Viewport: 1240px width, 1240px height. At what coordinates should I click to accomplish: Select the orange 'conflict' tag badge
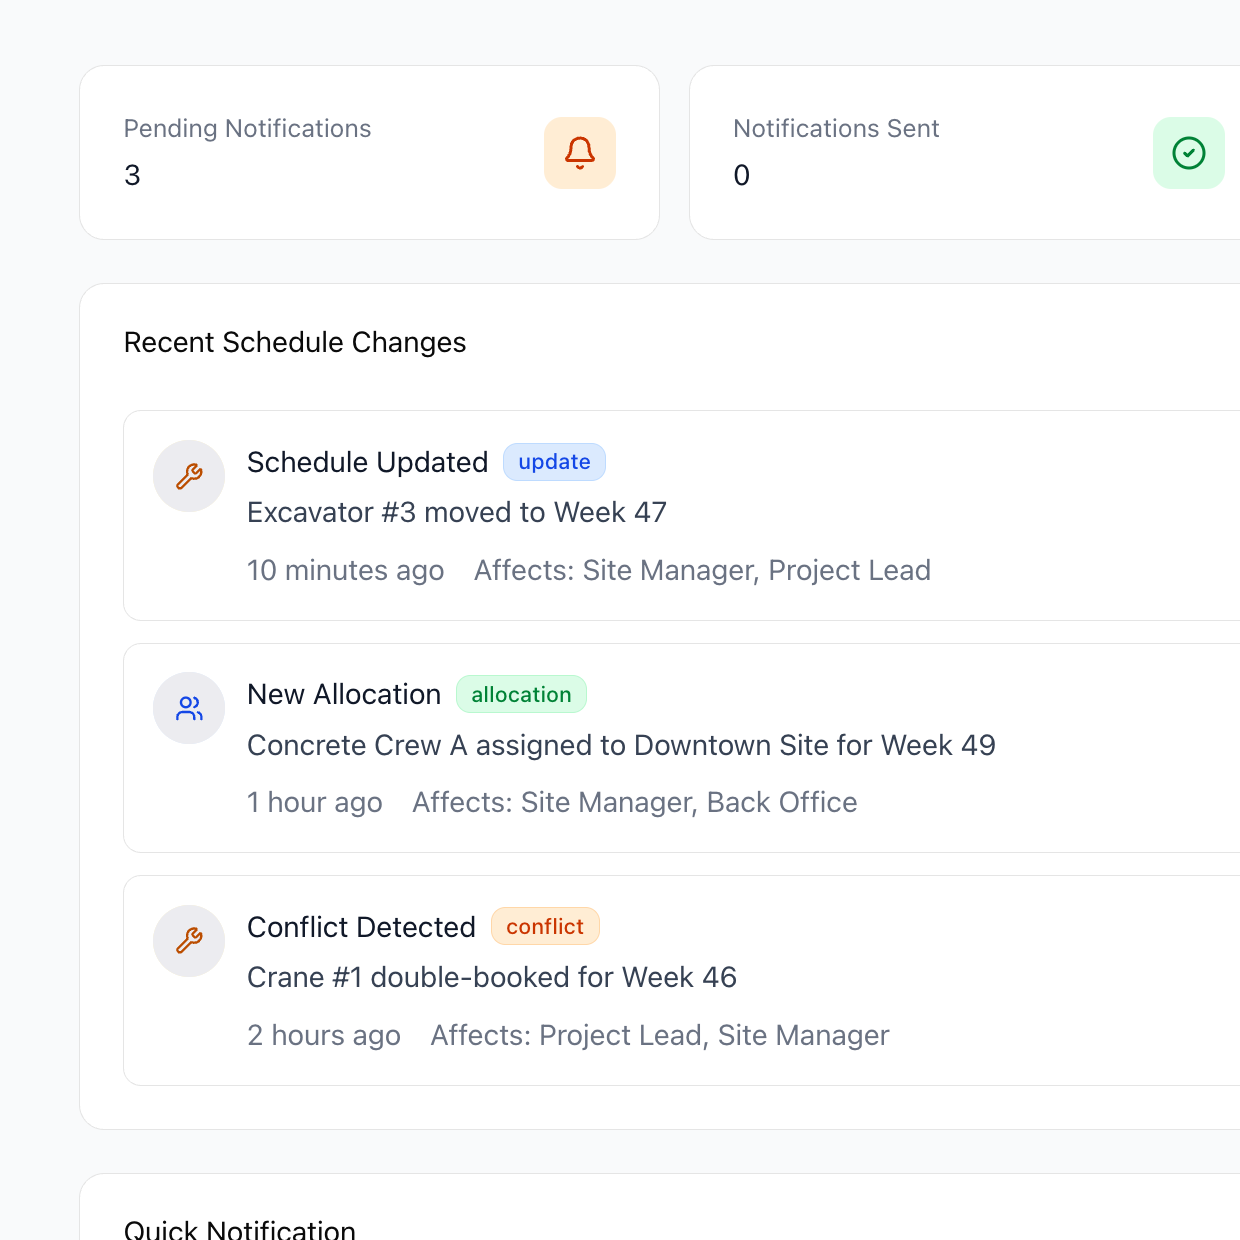coord(545,926)
